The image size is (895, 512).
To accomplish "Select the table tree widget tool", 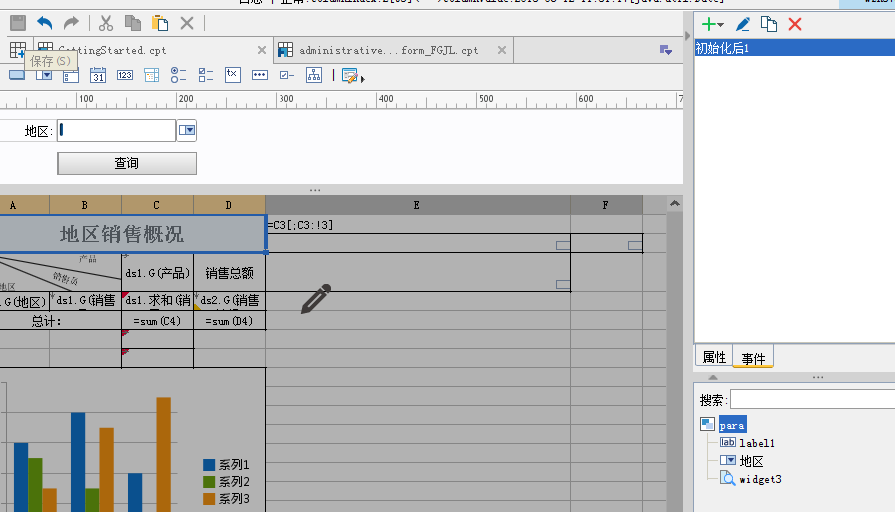I will pyautogui.click(x=151, y=75).
